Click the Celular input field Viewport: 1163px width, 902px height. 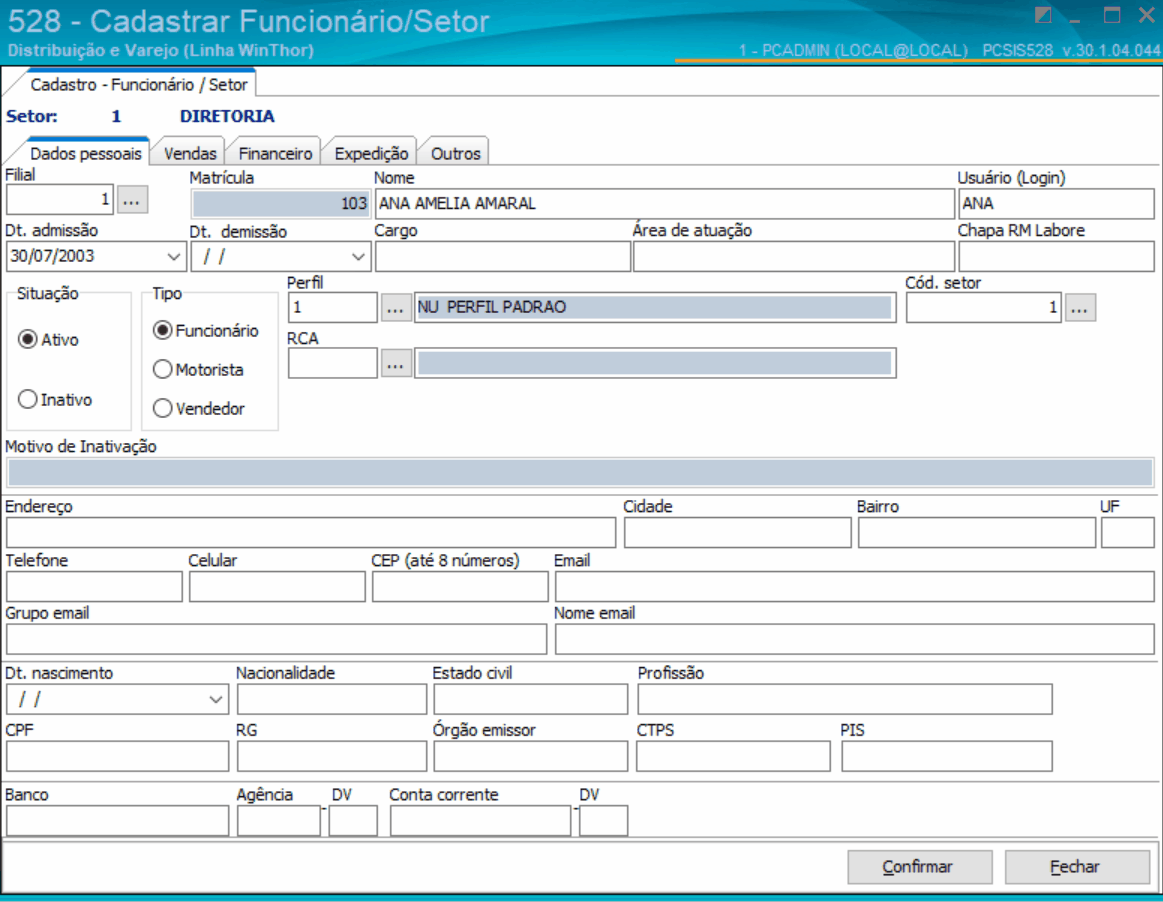tap(277, 587)
